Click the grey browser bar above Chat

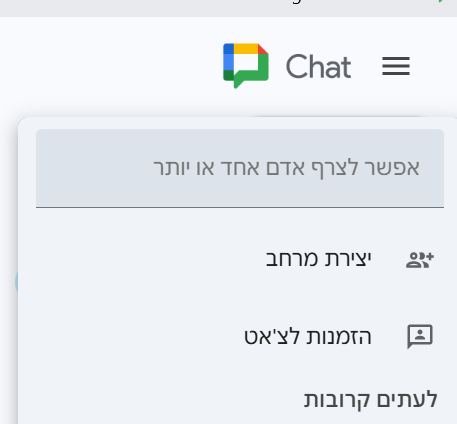(228, 8)
